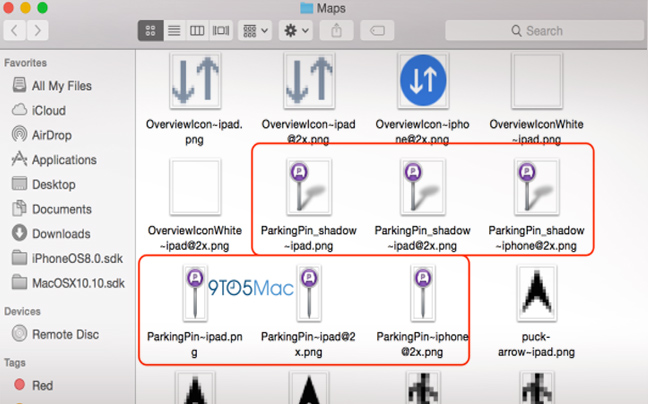Open AirDrop in the sidebar
This screenshot has width=648, height=404.
click(x=42, y=135)
